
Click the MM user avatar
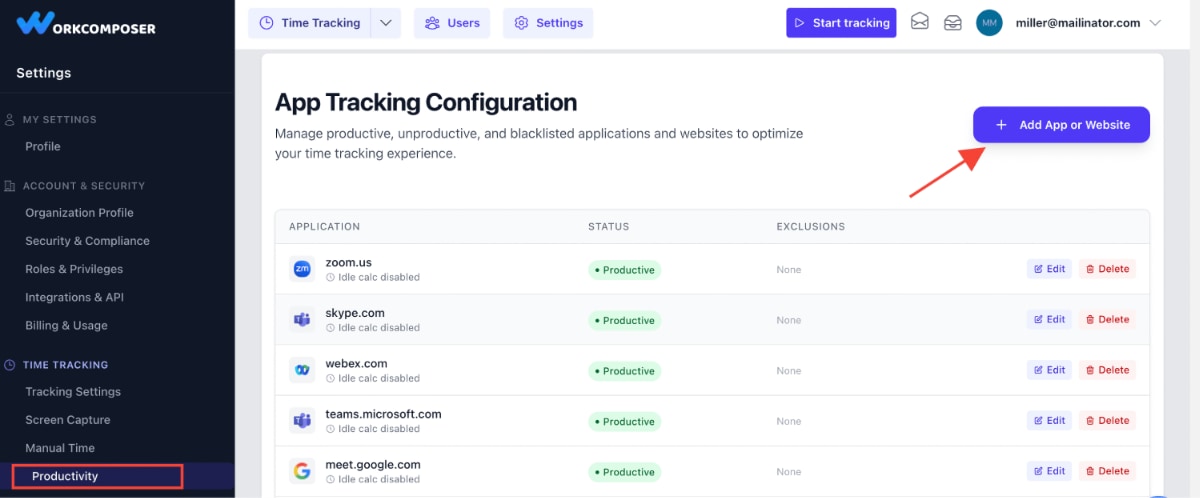[989, 23]
